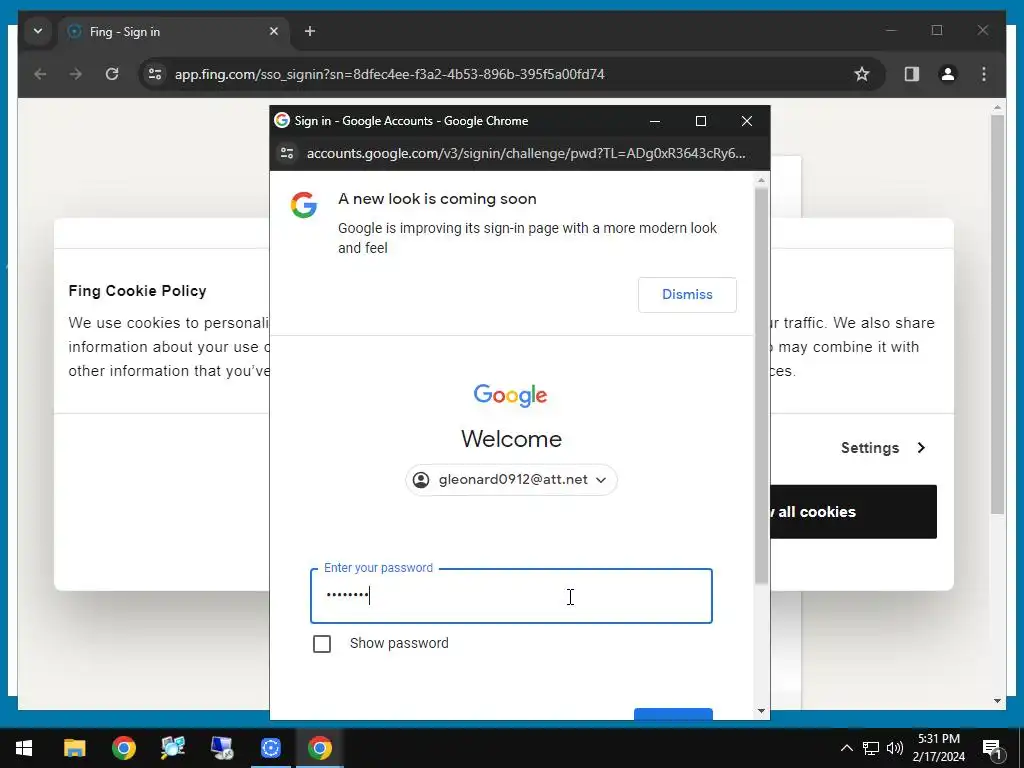The width and height of the screenshot is (1024, 768).
Task: Open first Chrome icon in taskbar
Action: coord(123,748)
